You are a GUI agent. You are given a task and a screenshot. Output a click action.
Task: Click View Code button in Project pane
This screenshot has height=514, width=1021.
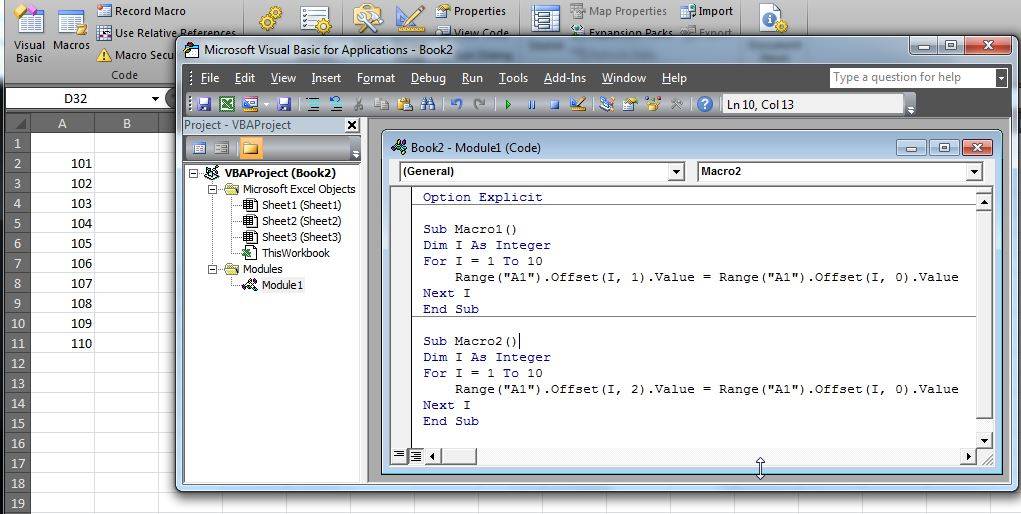200,149
